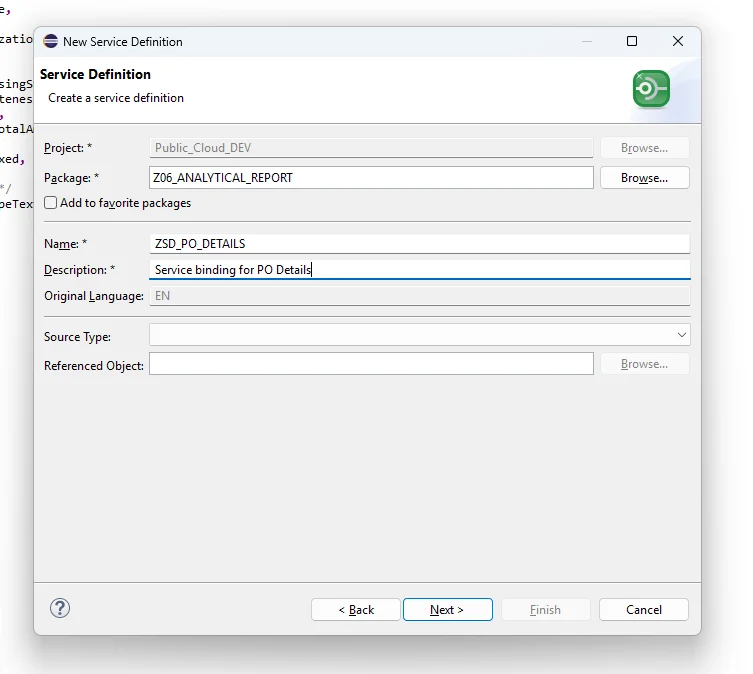Click the 'Project: *' label
This screenshot has width=753, height=674.
(x=68, y=148)
